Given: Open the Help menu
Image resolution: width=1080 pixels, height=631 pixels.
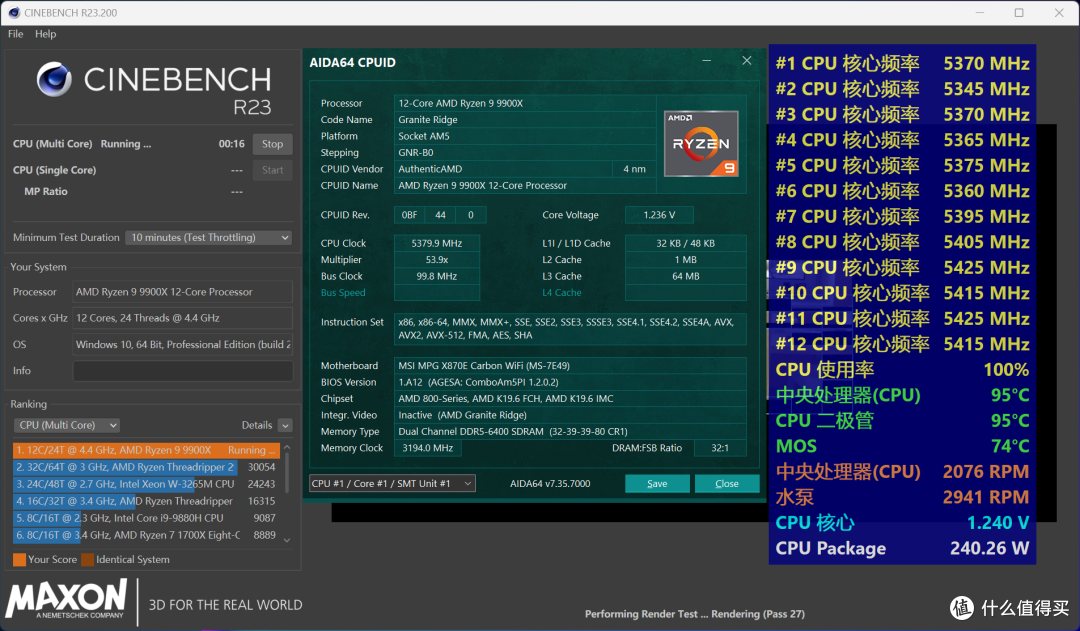Looking at the screenshot, I should coord(45,34).
